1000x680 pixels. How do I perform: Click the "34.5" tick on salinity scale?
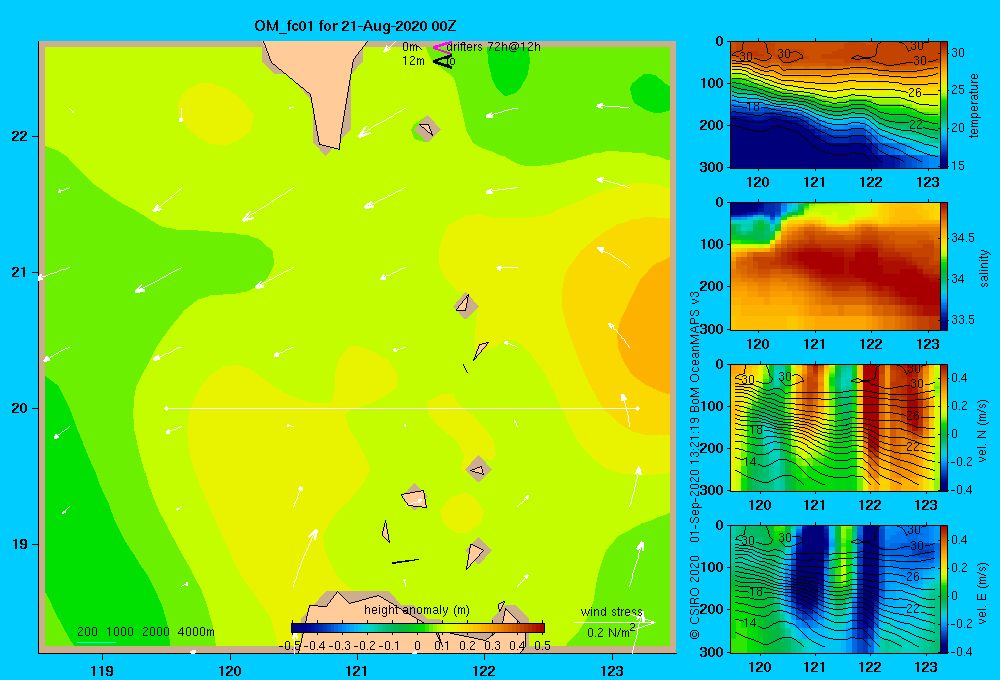[962, 238]
